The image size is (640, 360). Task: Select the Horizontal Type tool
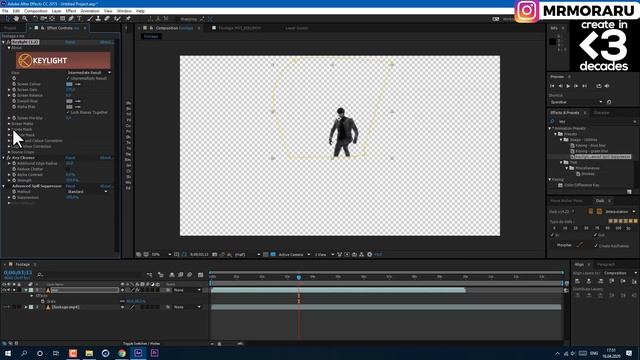(79, 19)
